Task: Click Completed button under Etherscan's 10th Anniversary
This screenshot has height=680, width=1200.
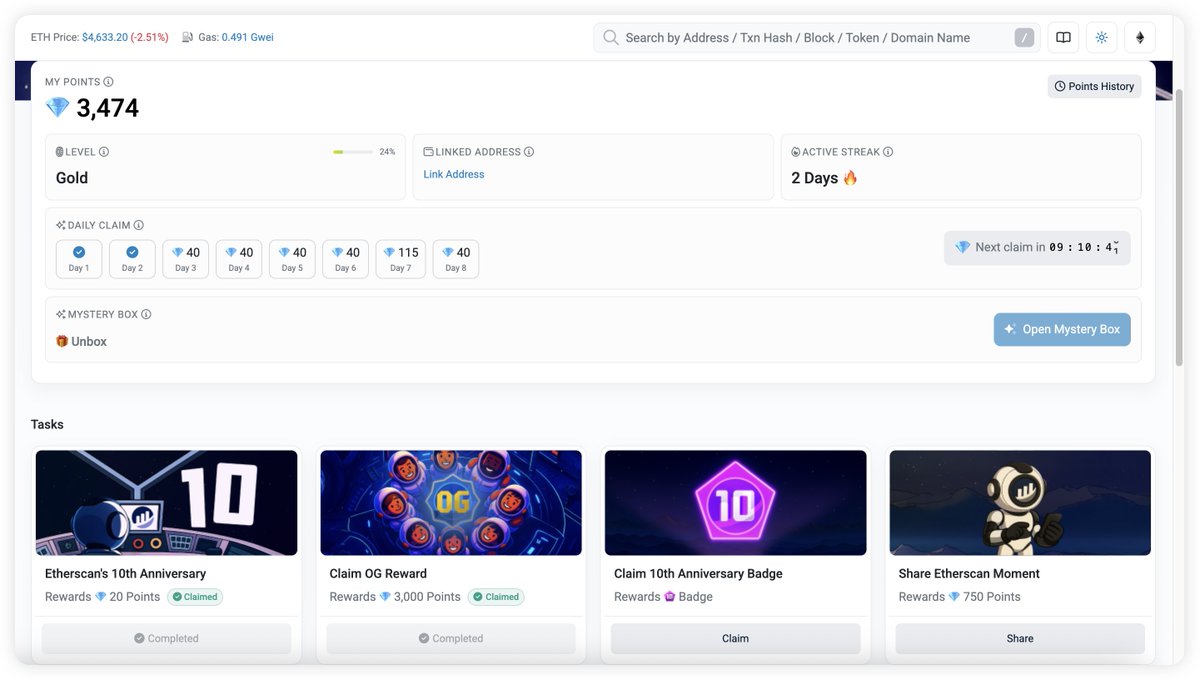Action: click(x=166, y=638)
